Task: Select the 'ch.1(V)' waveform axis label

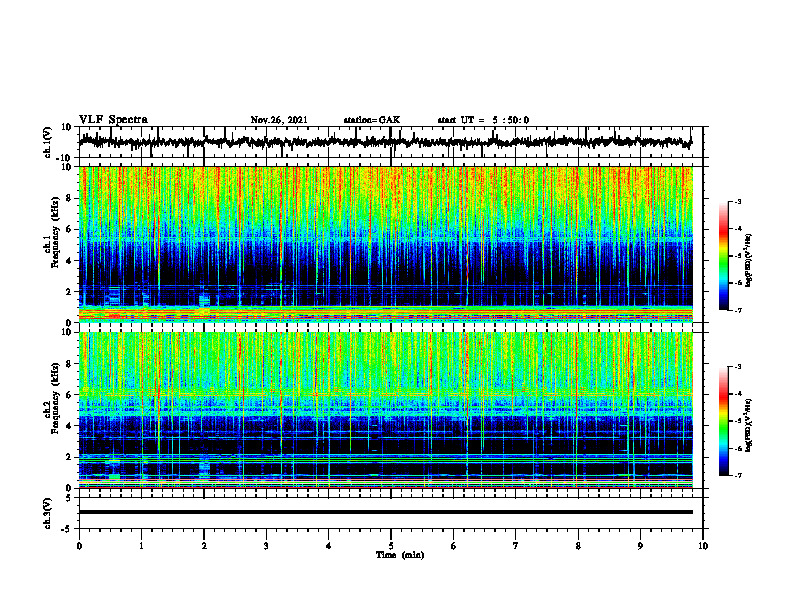Action: pos(48,142)
